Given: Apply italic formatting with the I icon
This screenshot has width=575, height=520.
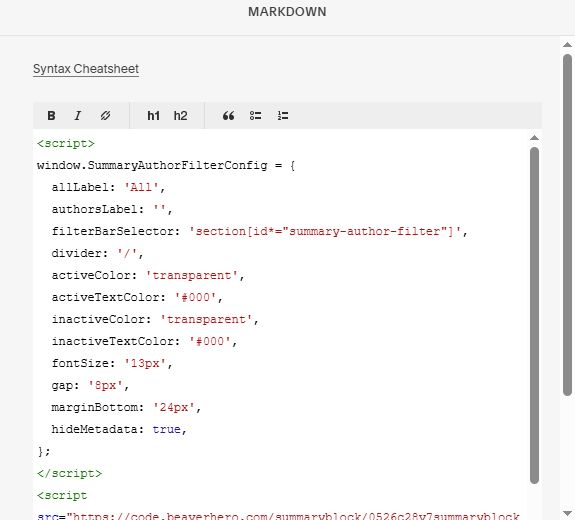Looking at the screenshot, I should tap(78, 116).
